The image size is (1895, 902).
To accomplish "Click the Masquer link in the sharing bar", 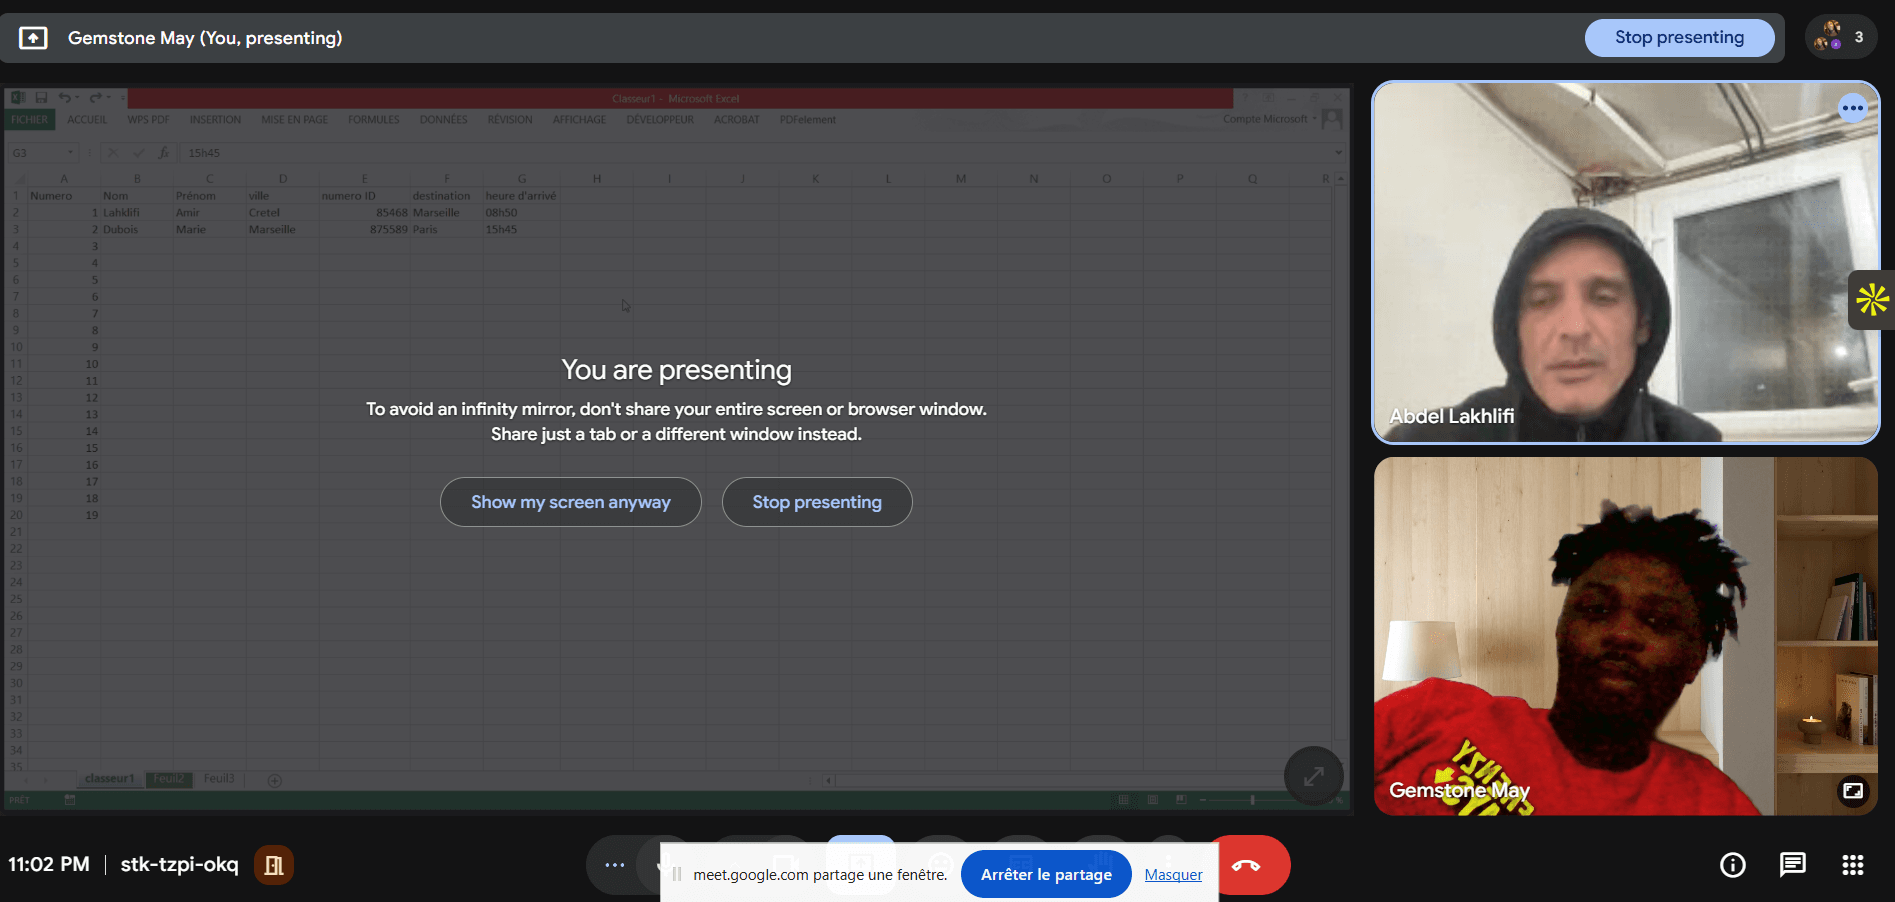I will 1173,874.
